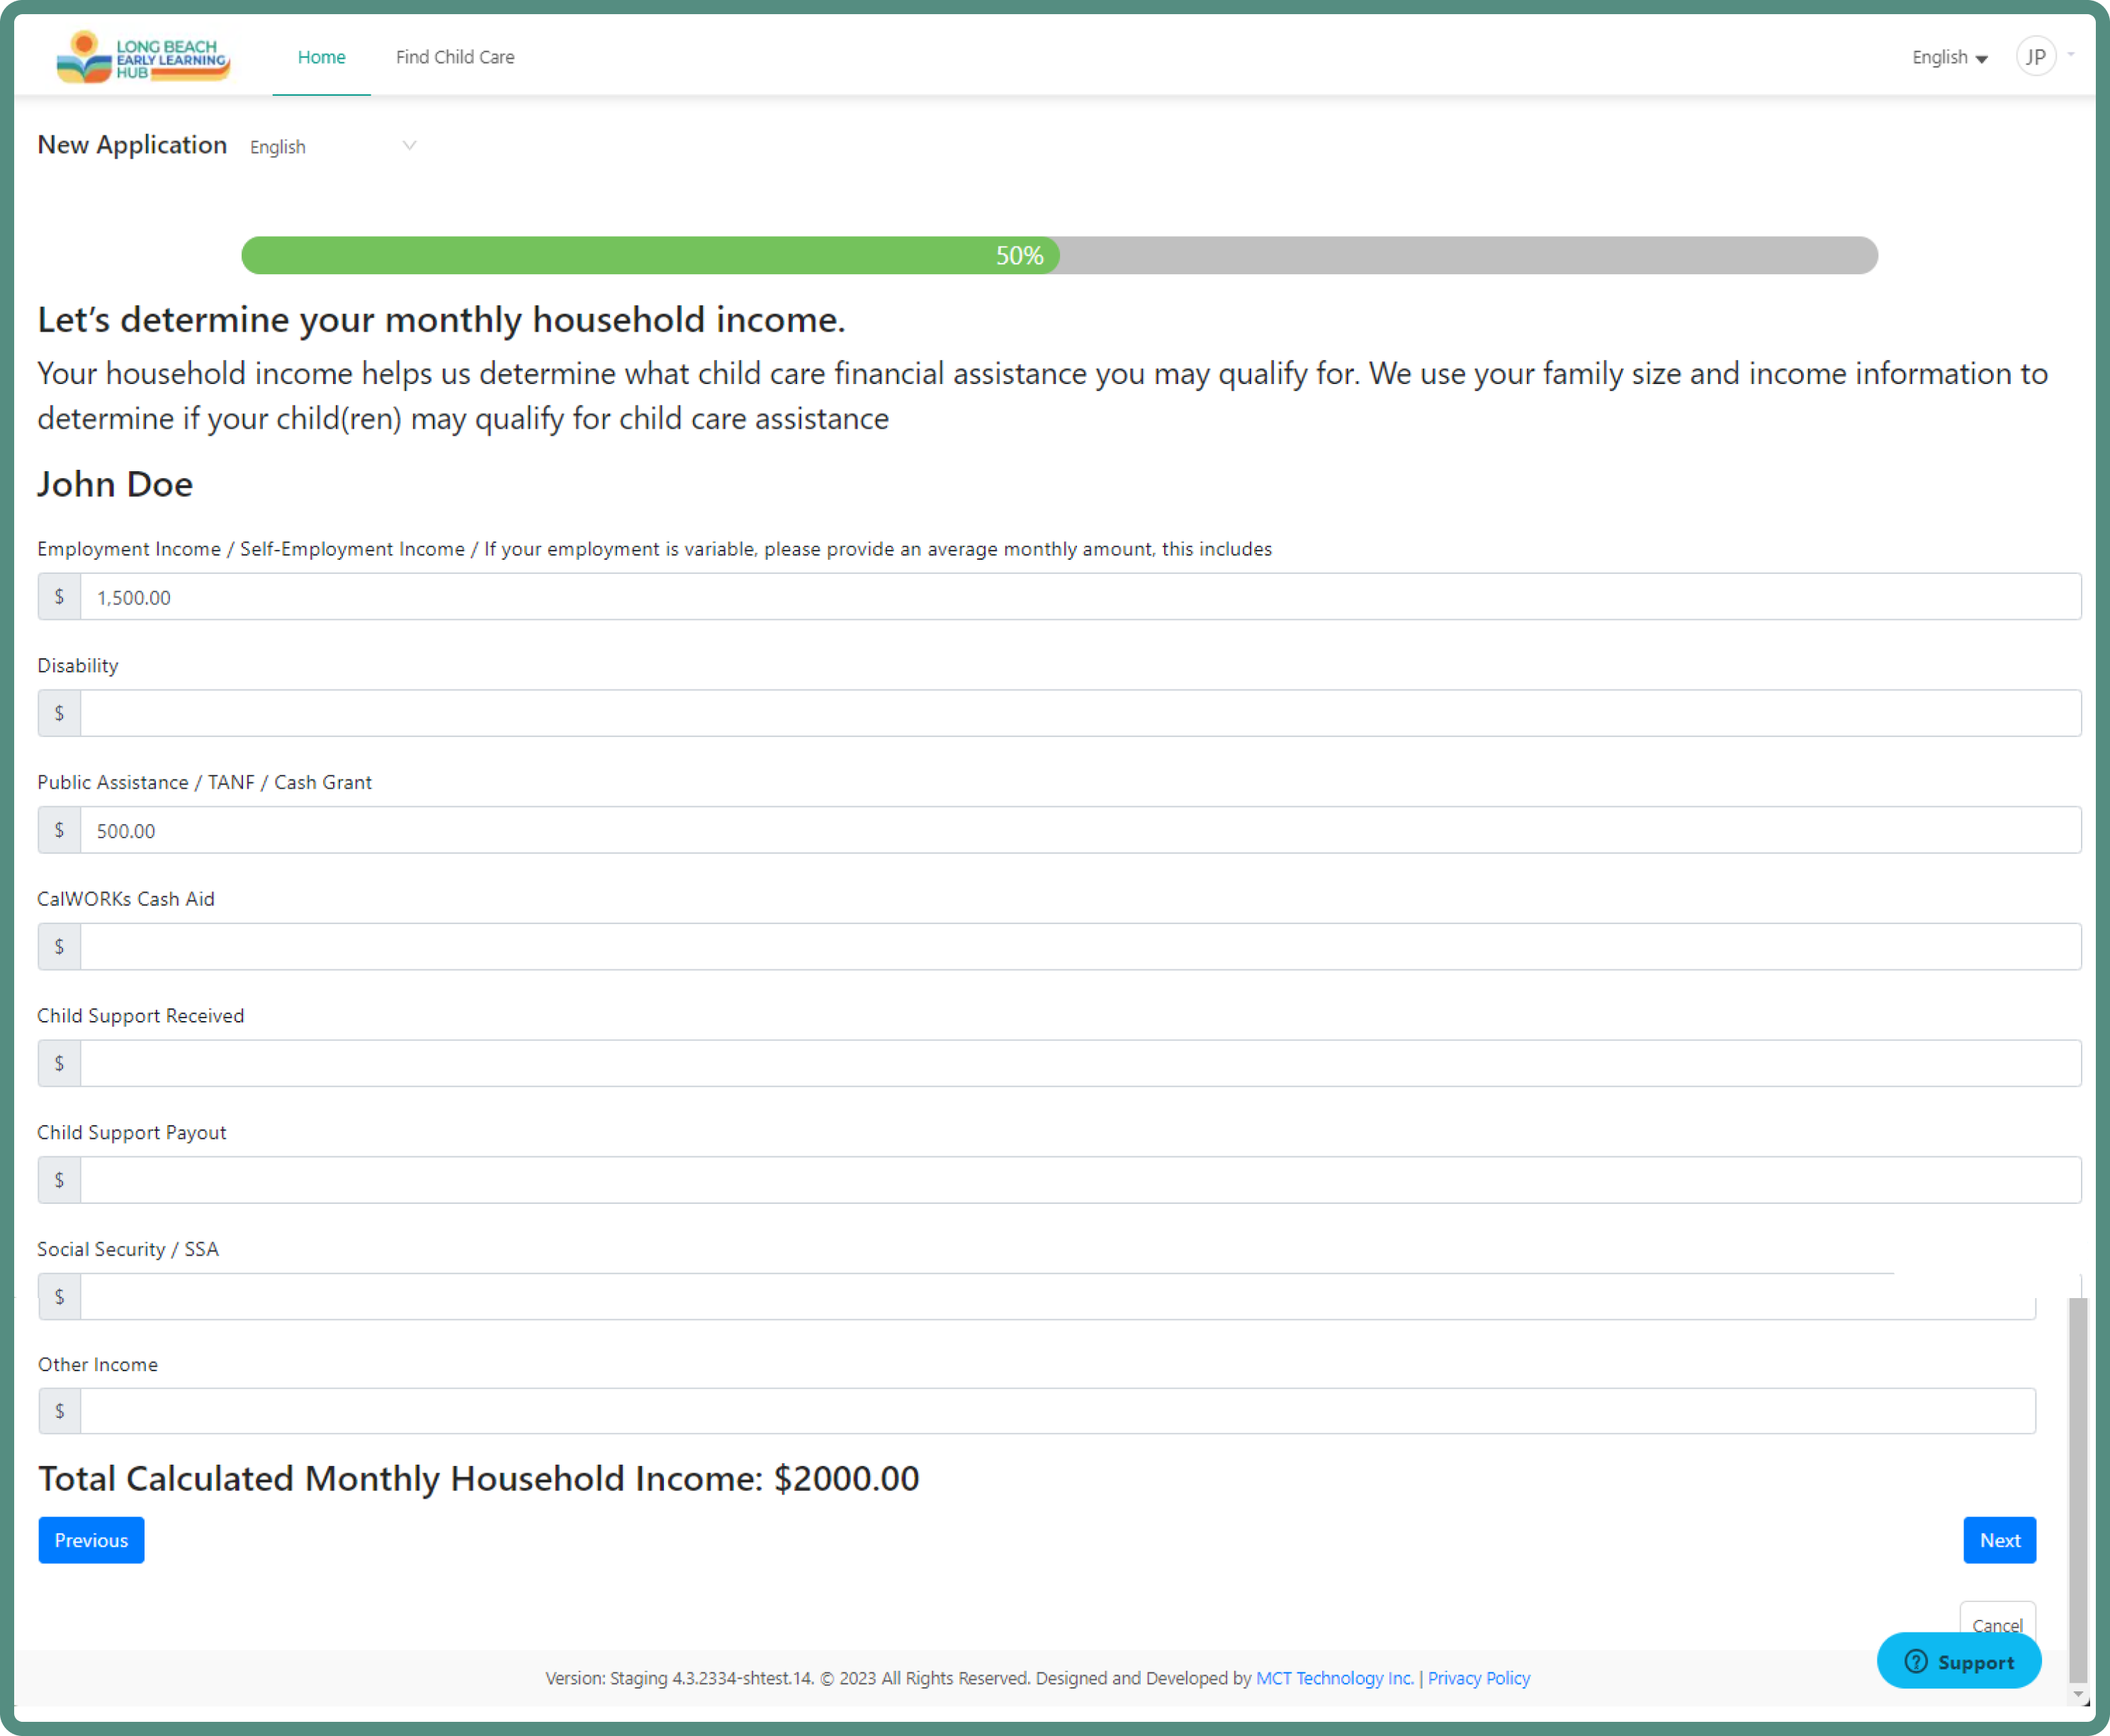Image resolution: width=2110 pixels, height=1736 pixels.
Task: Click the page vertical scrollbar thumb
Action: 2078,1490
